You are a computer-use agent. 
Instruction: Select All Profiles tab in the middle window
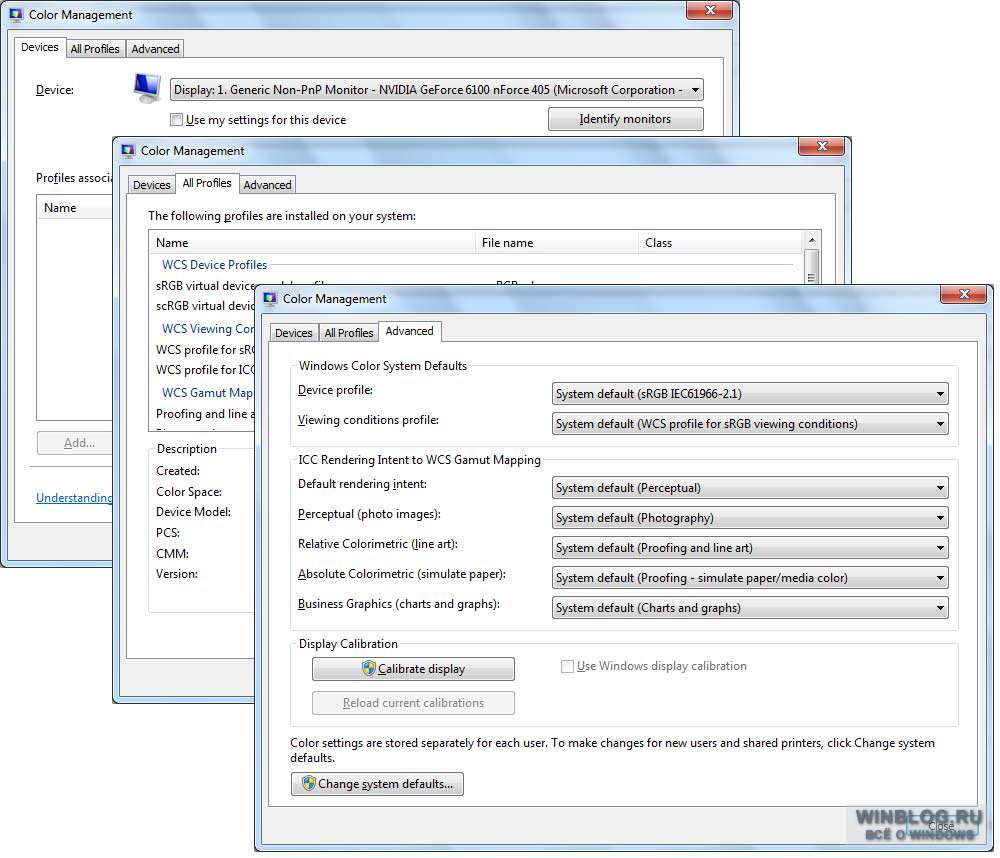[x=207, y=183]
